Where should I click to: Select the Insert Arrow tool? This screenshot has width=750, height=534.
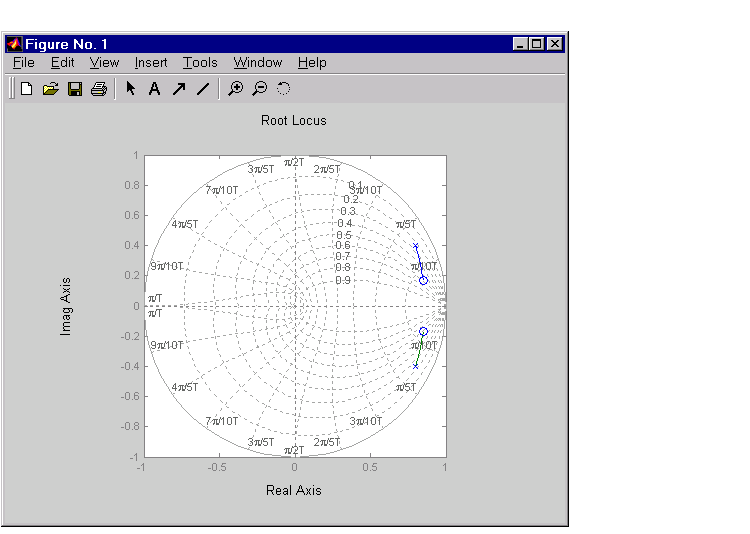pos(179,89)
